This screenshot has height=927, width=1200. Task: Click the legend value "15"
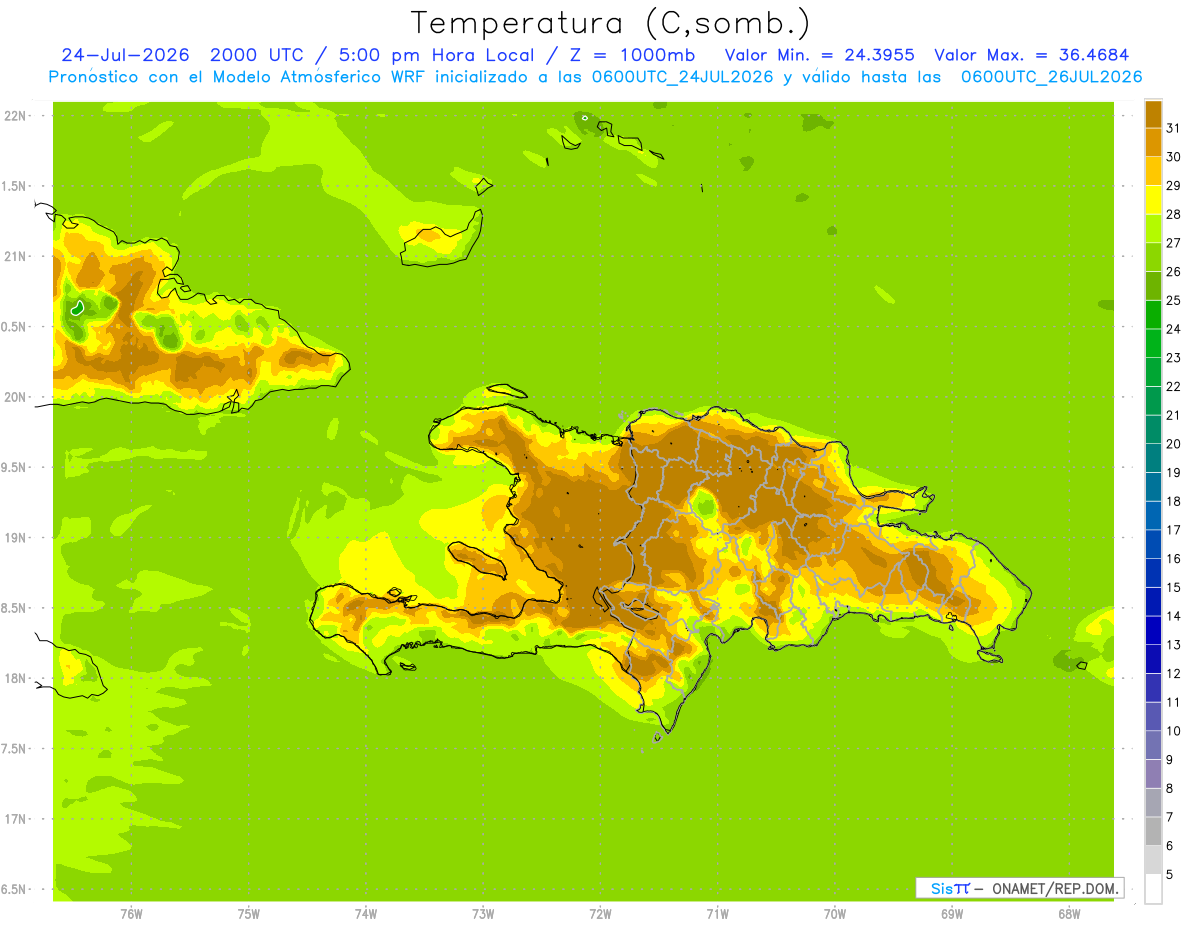[1174, 587]
